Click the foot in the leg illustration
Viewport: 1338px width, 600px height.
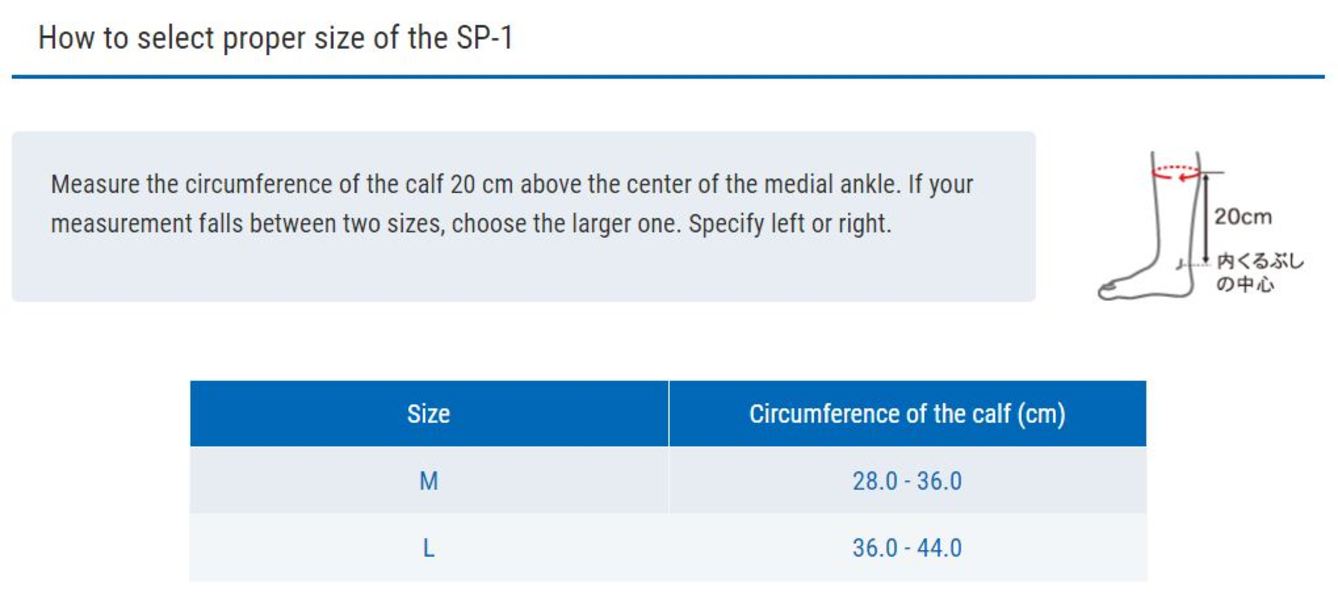1140,283
